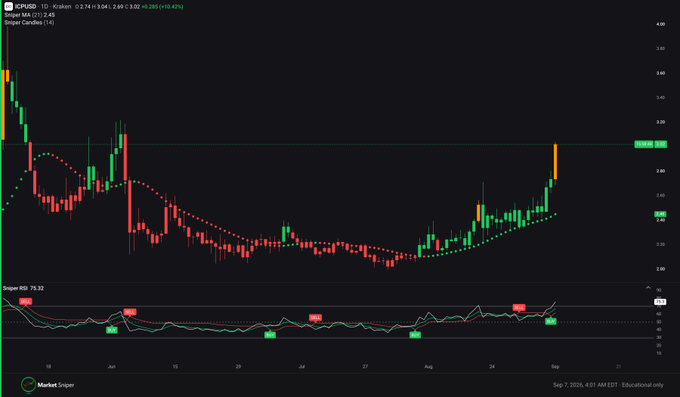Click the 1D interval label

tap(44, 7)
